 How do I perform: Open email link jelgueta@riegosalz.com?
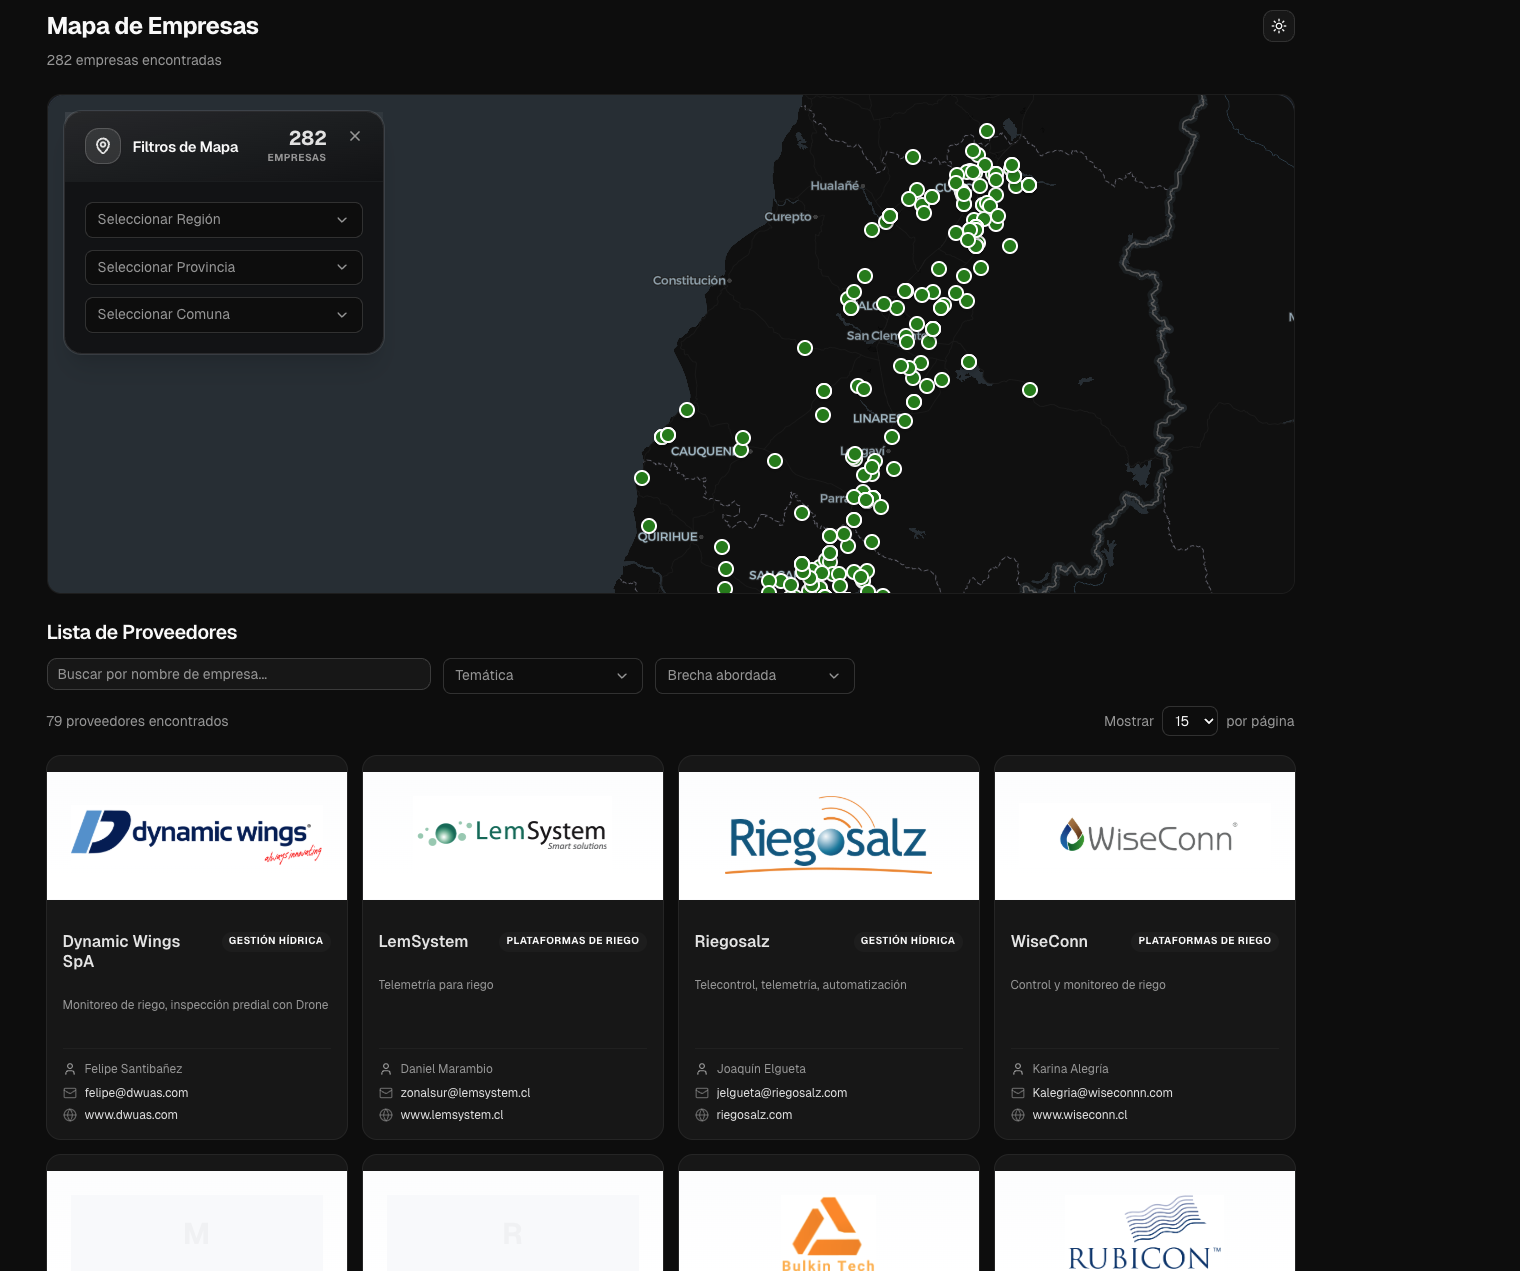(782, 1093)
